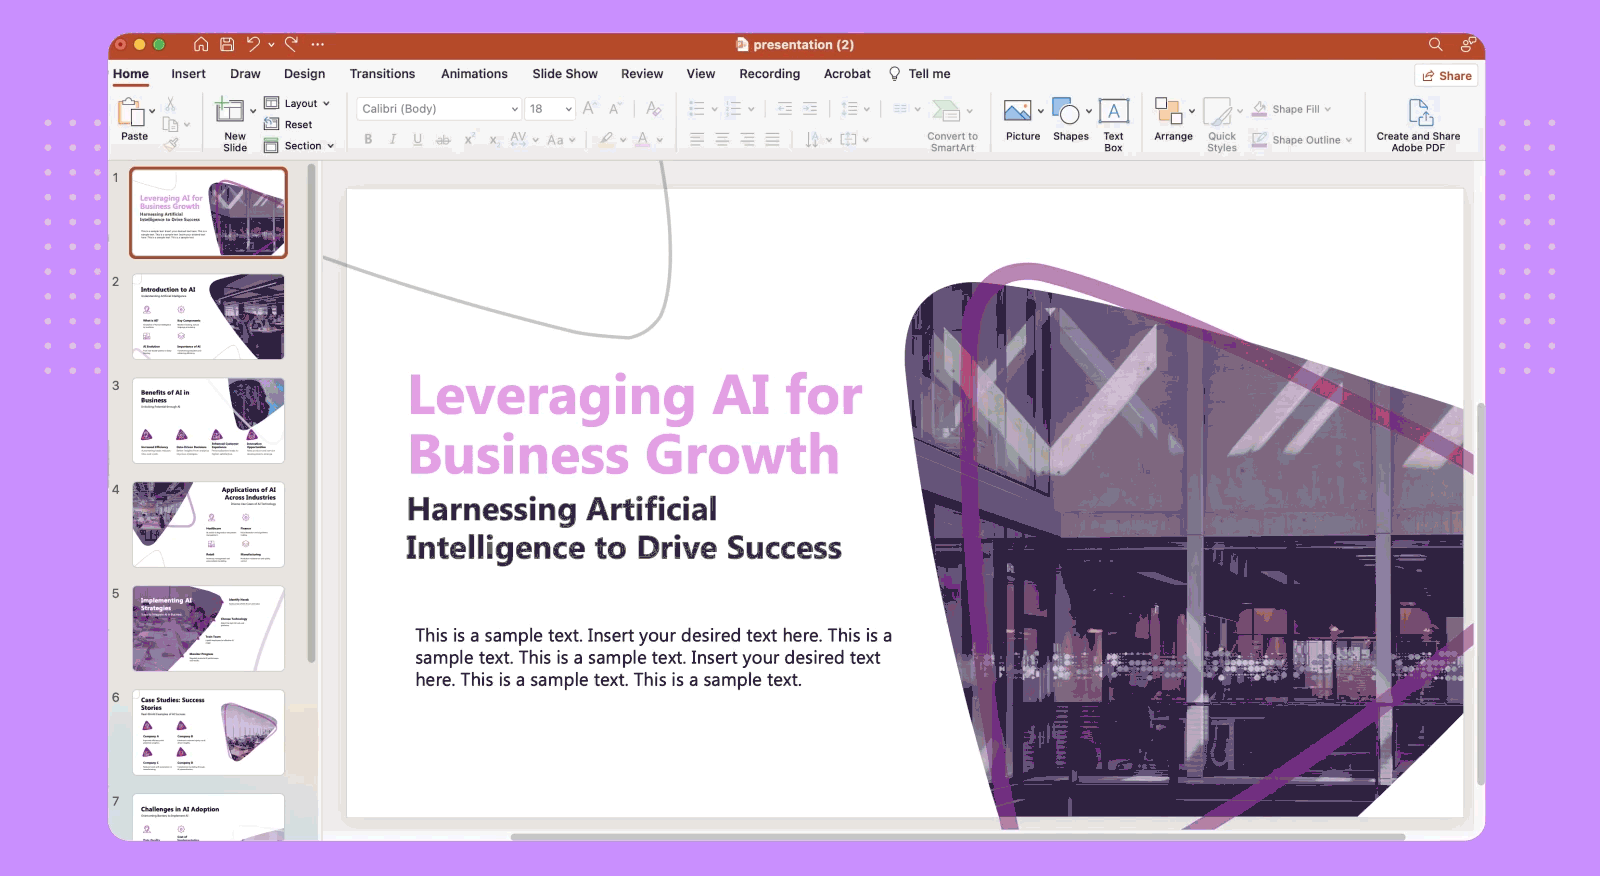1600x876 pixels.
Task: Select slide 2 Introduction to AI thumbnail
Action: 208,317
